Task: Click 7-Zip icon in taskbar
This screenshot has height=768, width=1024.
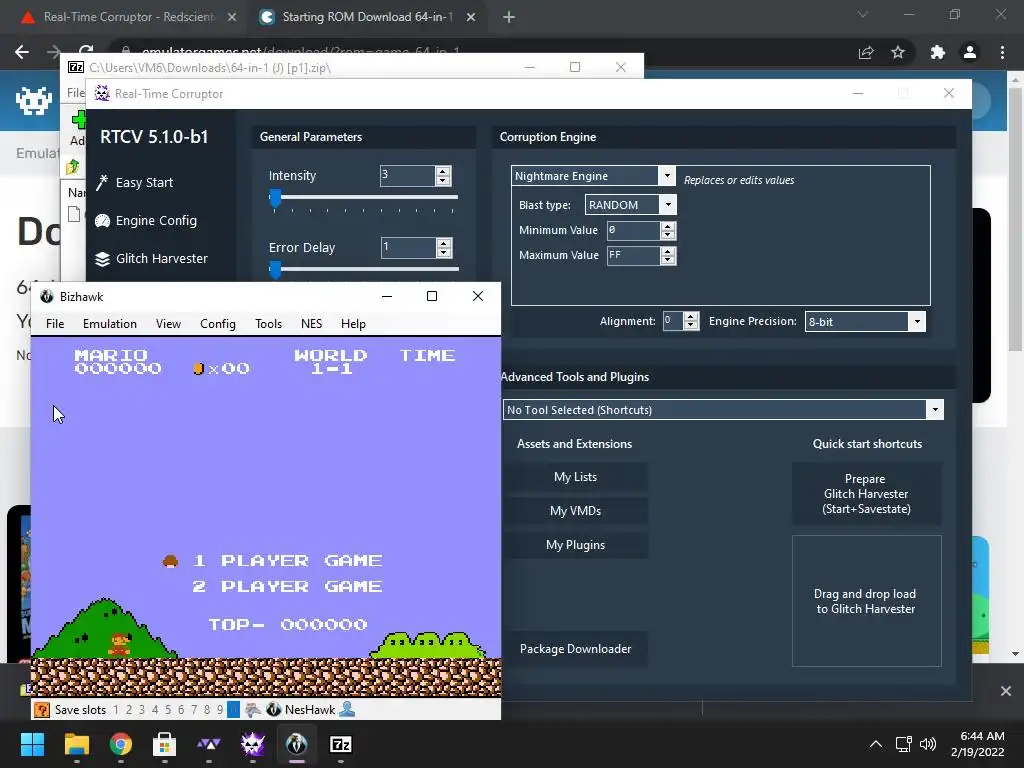Action: (x=341, y=744)
